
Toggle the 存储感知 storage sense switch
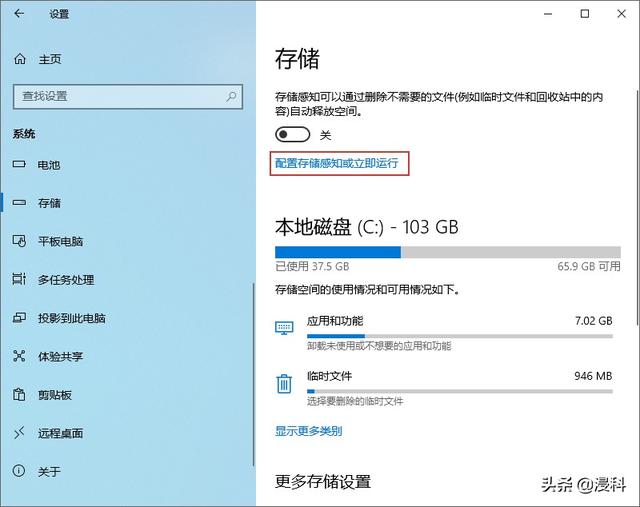(x=293, y=135)
